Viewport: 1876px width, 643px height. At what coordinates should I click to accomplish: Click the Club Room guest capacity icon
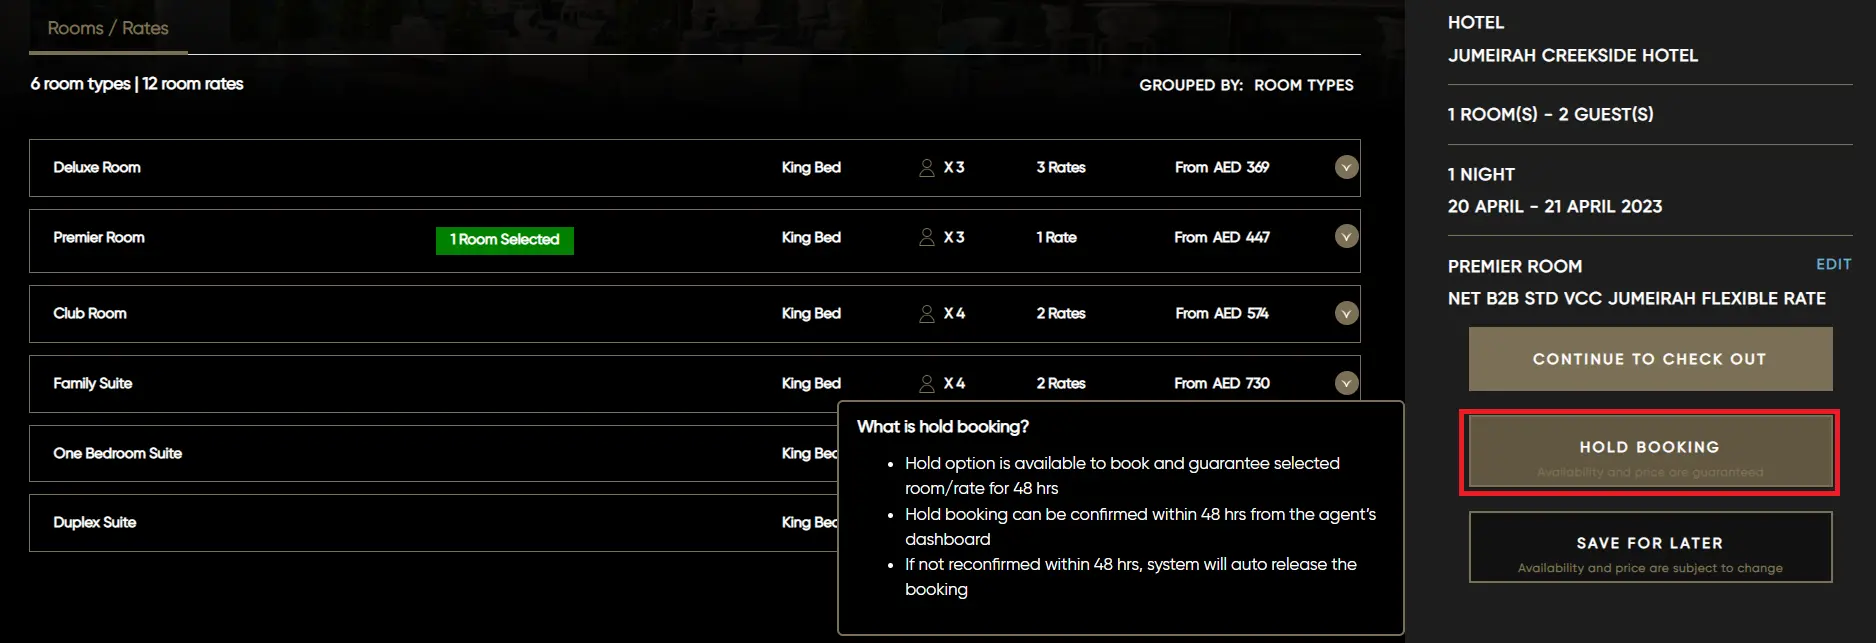[927, 314]
